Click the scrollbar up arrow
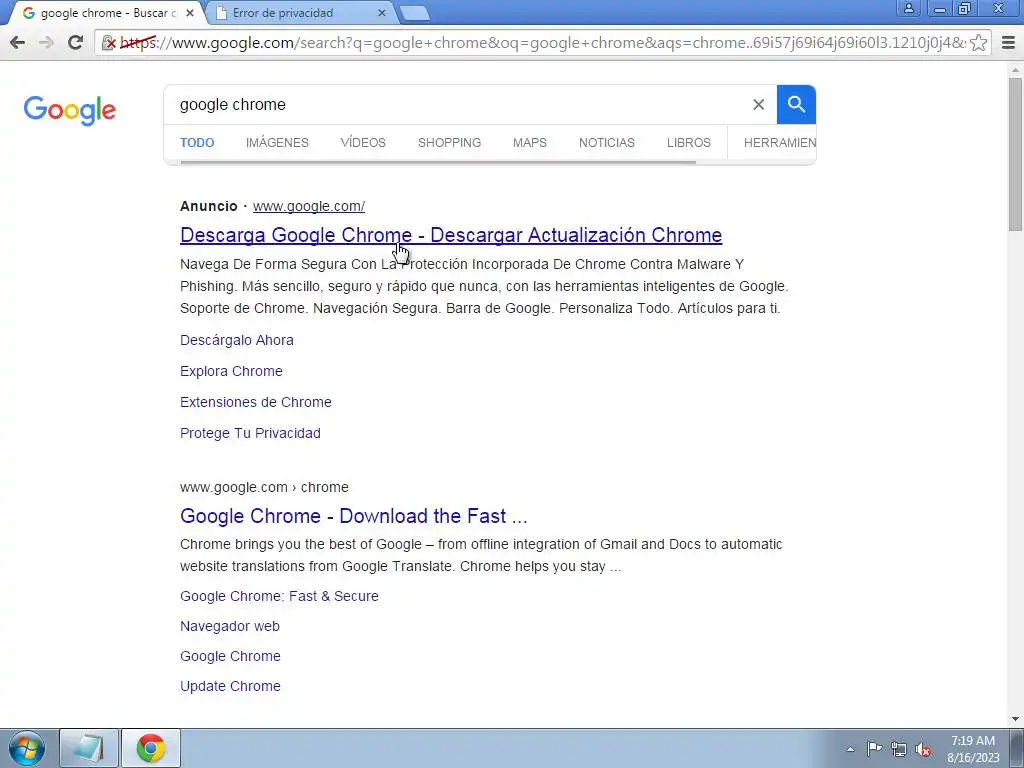 (x=1015, y=69)
